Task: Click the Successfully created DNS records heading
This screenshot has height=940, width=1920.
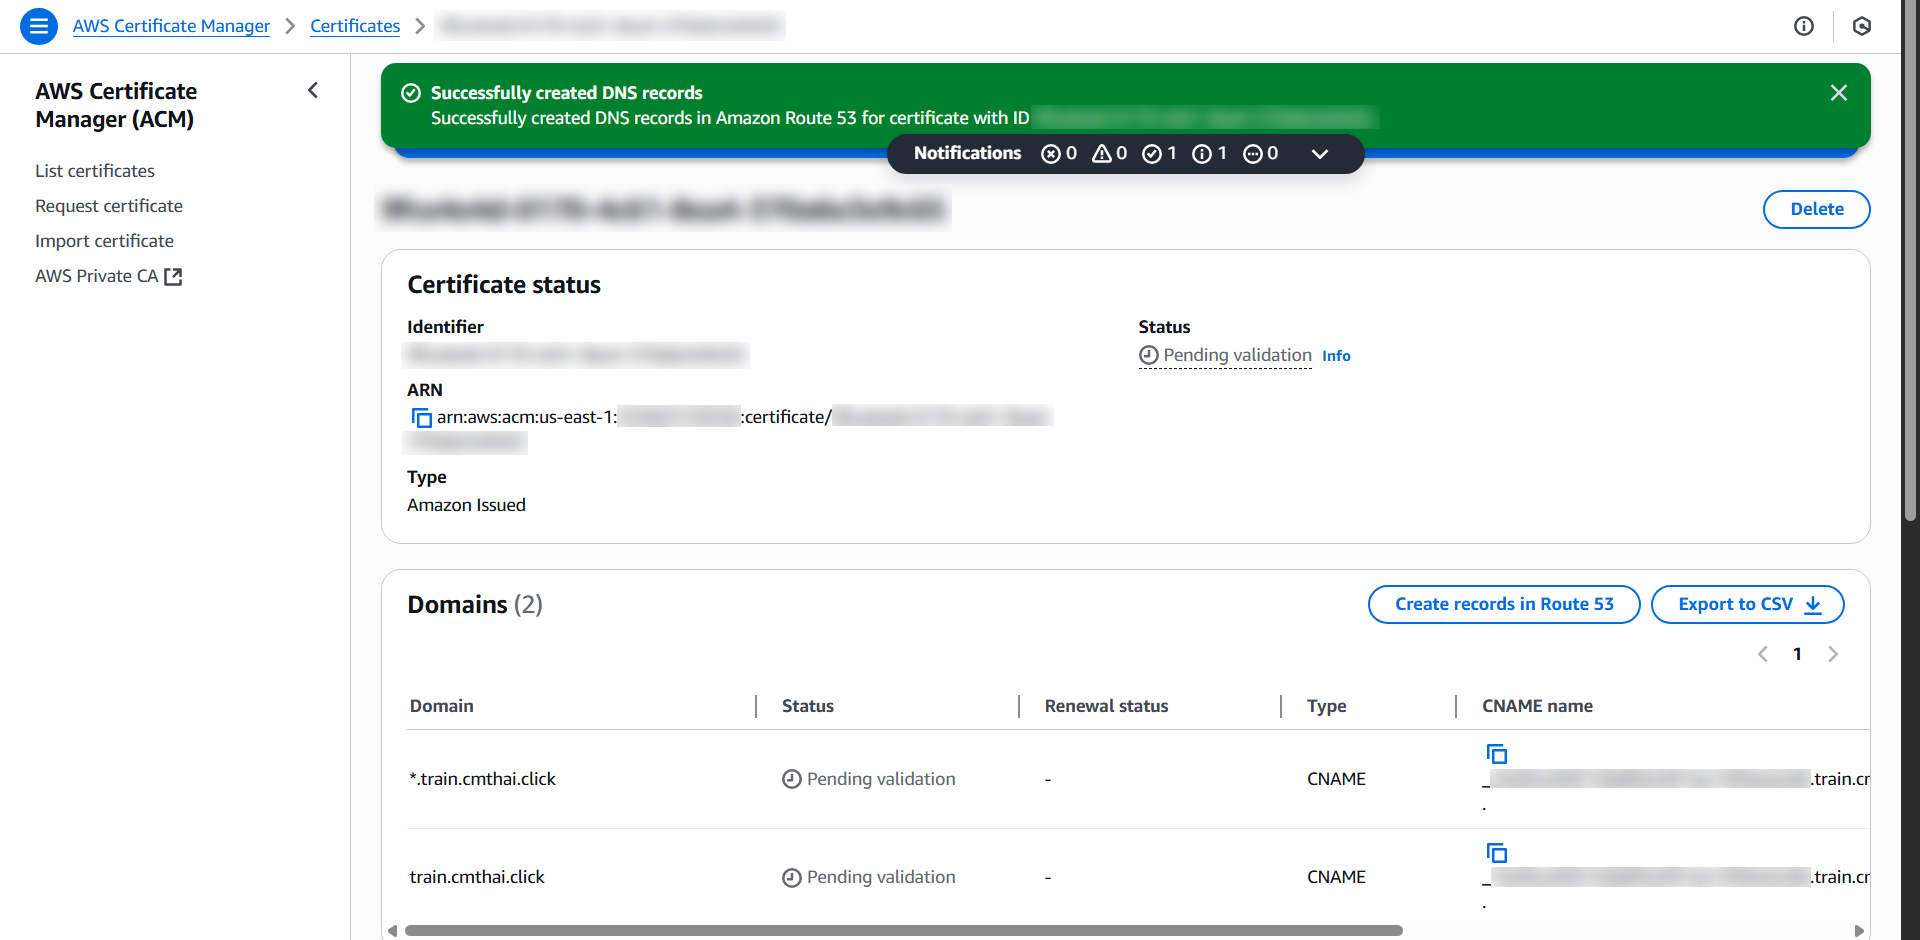Action: point(566,93)
